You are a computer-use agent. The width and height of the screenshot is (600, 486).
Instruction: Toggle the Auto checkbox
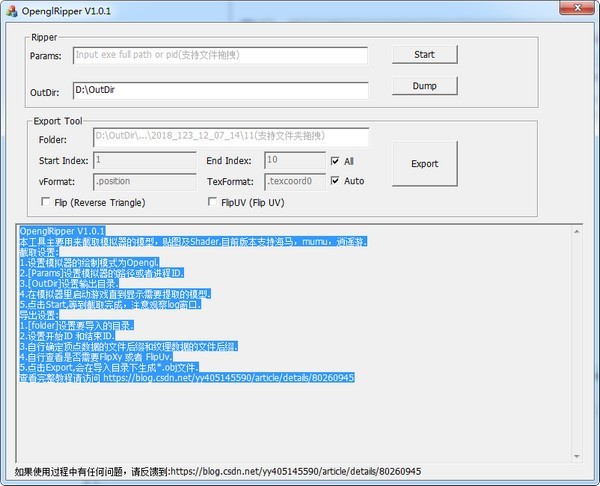tap(335, 180)
